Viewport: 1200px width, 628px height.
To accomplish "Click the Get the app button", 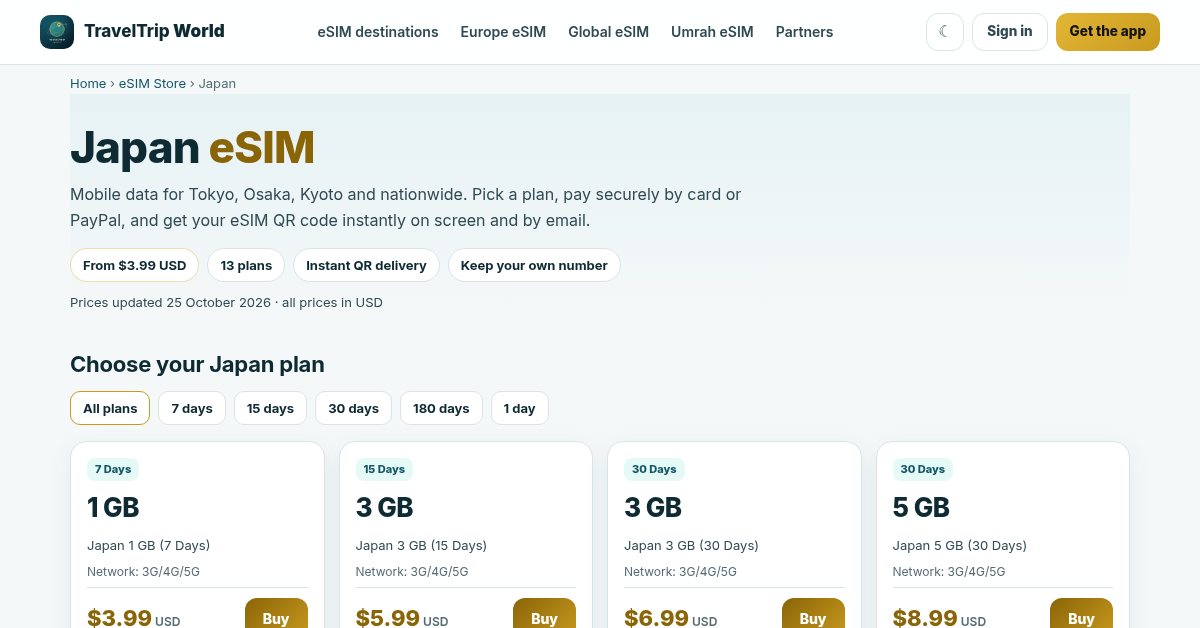I will 1108,32.
